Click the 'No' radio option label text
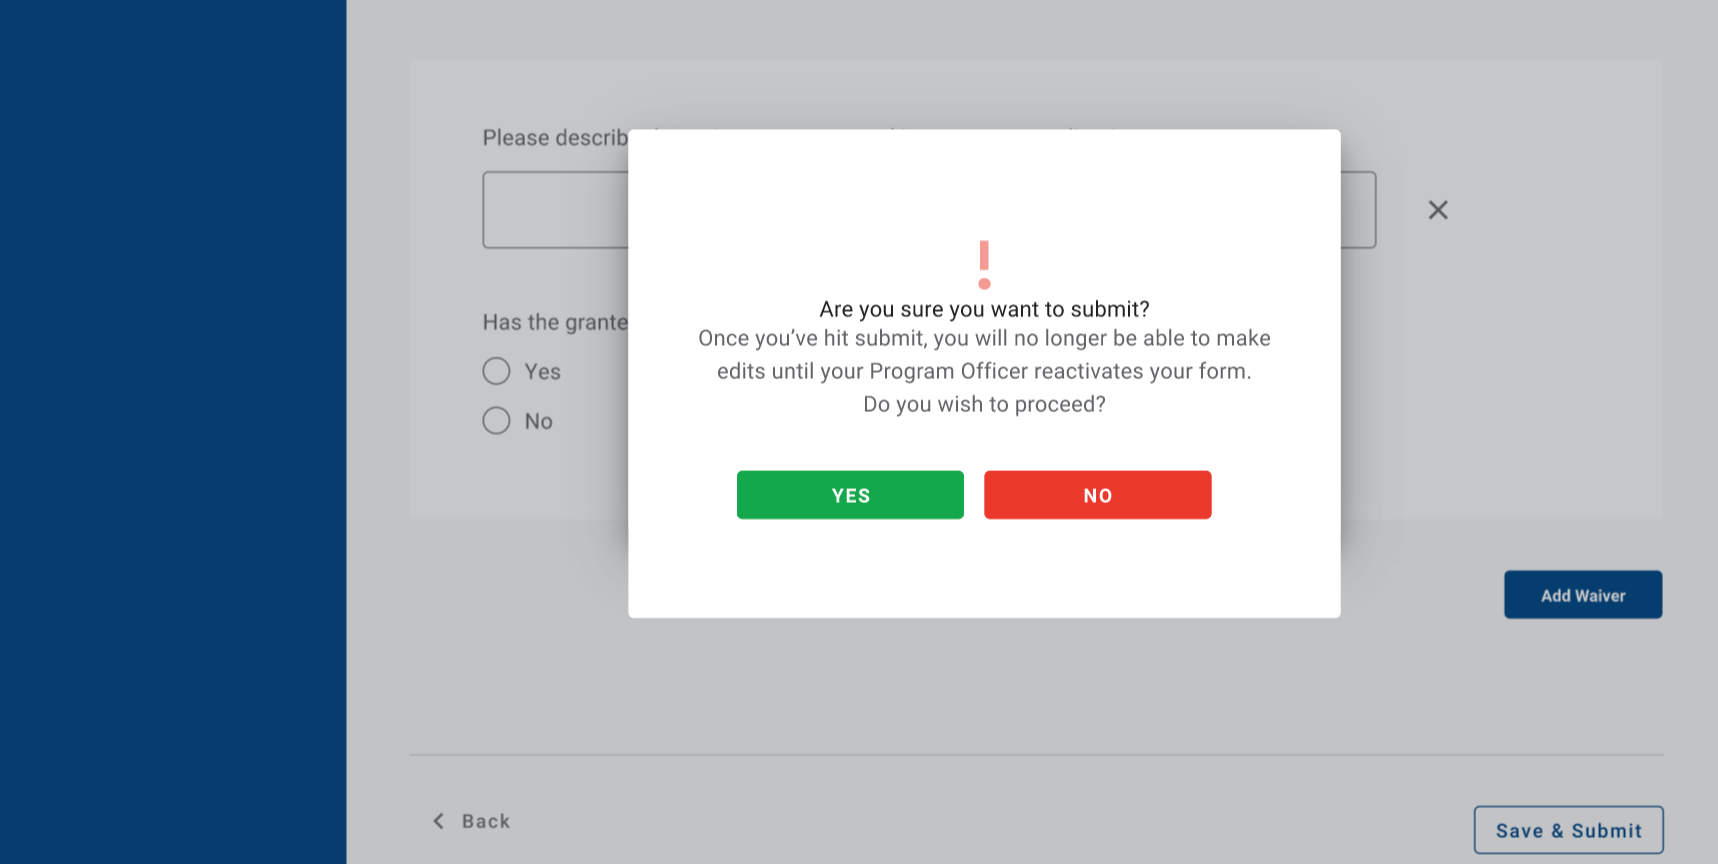1718x864 pixels. point(539,422)
